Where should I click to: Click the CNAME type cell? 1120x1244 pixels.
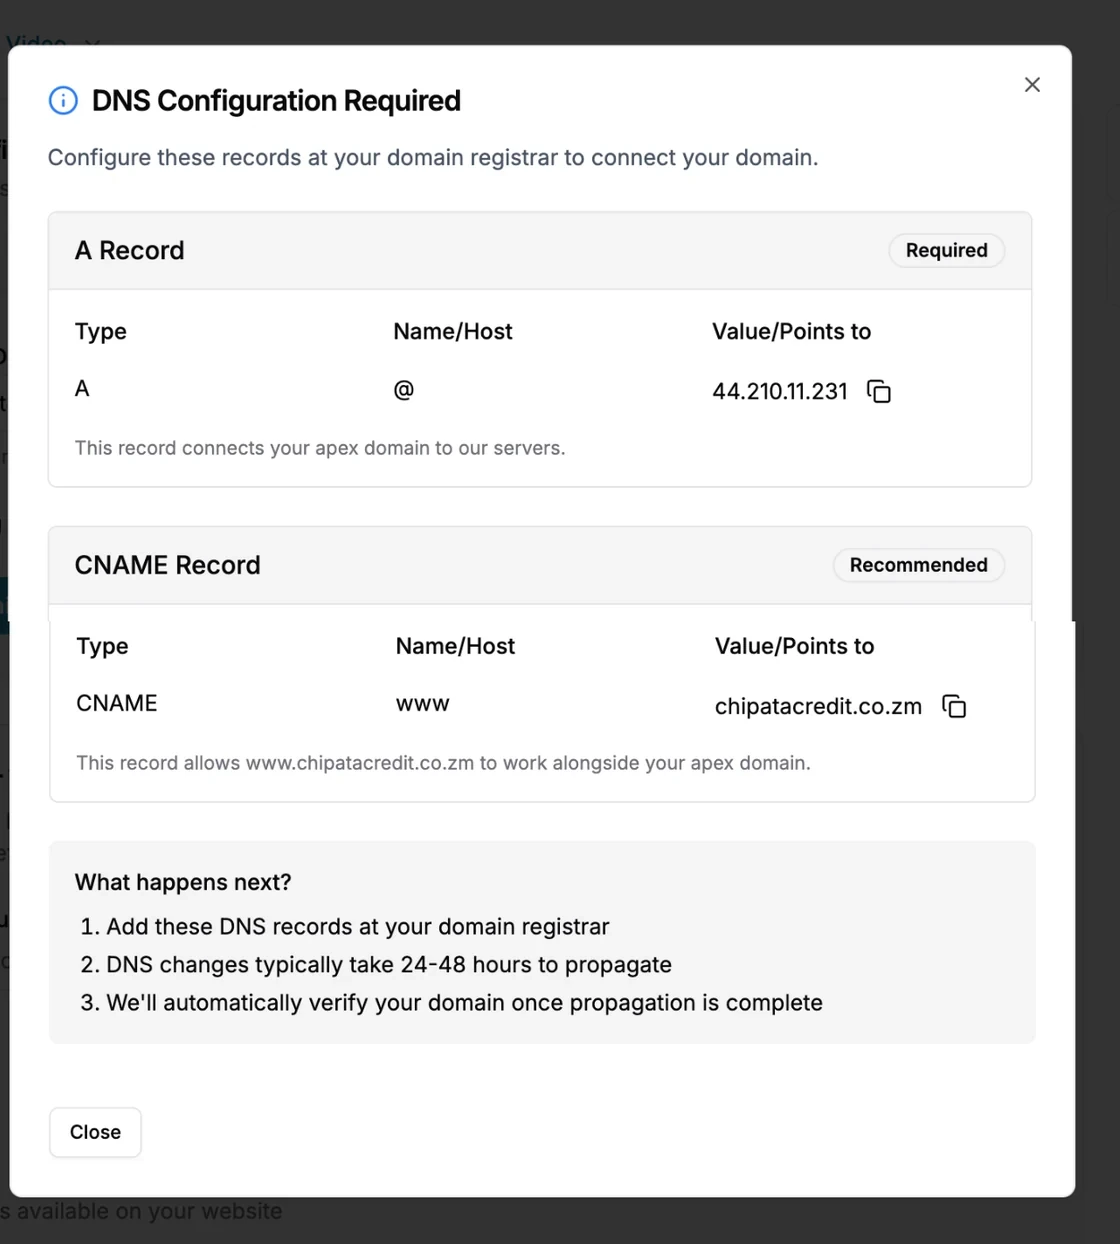pos(117,703)
